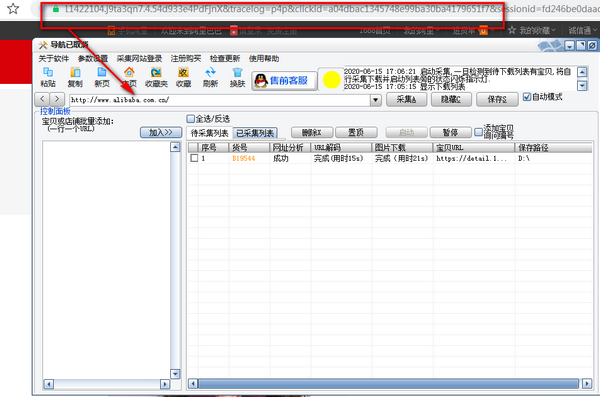
Task: Toggle the 全选/反选 checkbox
Action: coord(191,119)
